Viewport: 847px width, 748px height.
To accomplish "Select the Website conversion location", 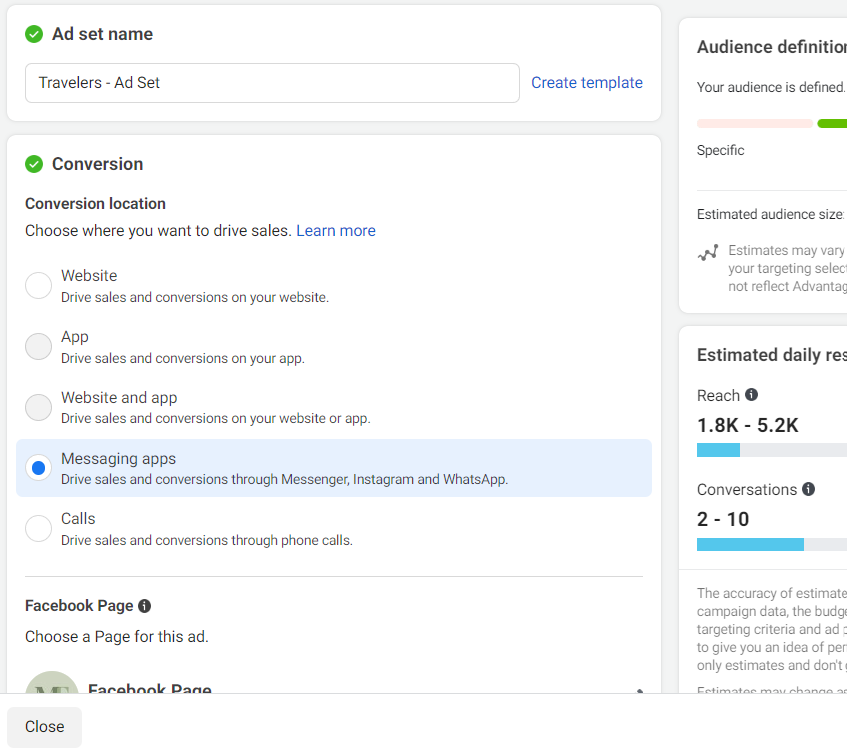I will point(38,286).
